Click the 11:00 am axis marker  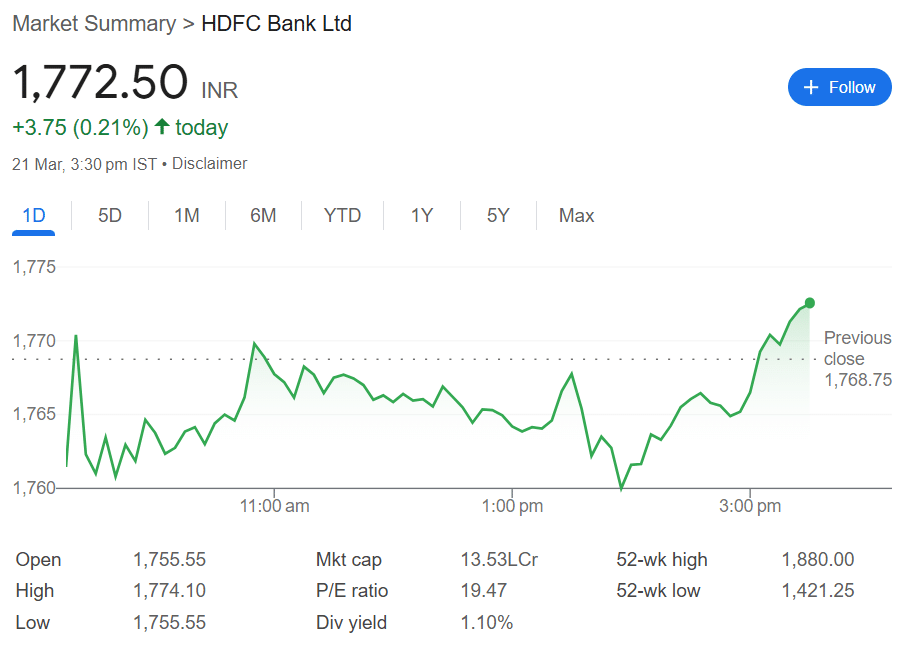(274, 506)
